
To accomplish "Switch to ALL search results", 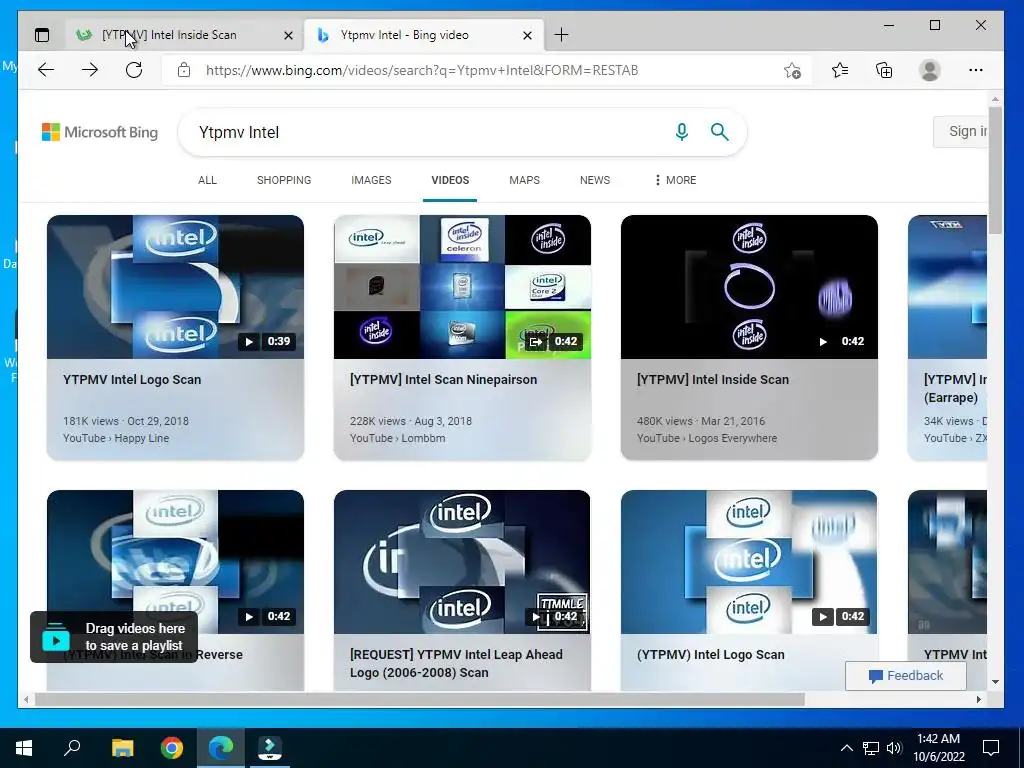I will click(207, 180).
